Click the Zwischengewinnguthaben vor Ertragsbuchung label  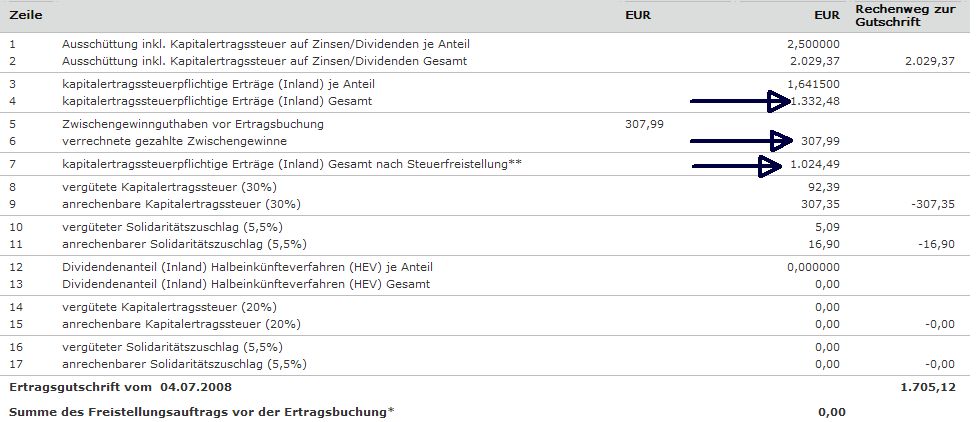point(192,124)
